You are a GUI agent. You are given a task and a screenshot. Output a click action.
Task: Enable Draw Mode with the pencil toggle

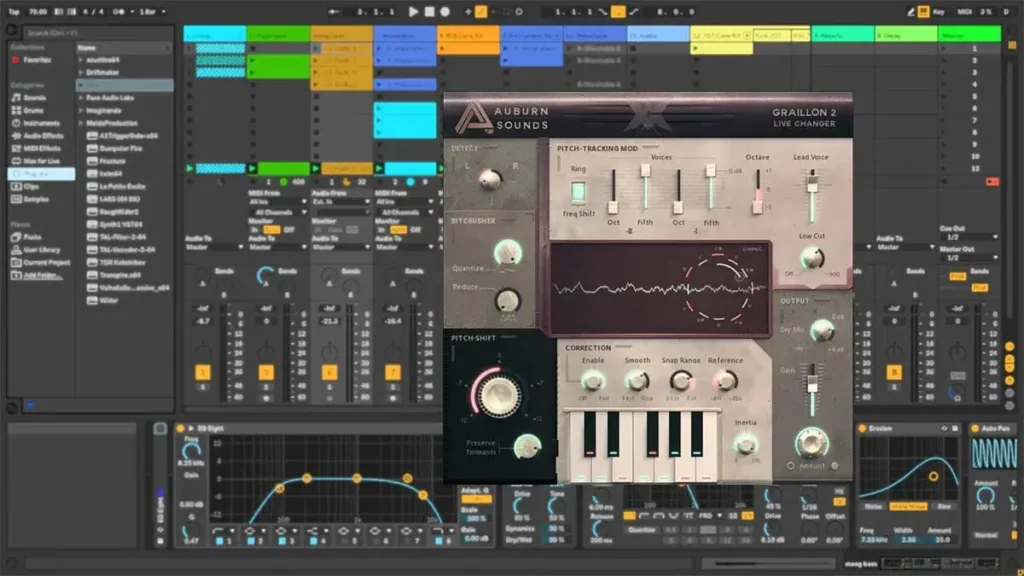909,12
